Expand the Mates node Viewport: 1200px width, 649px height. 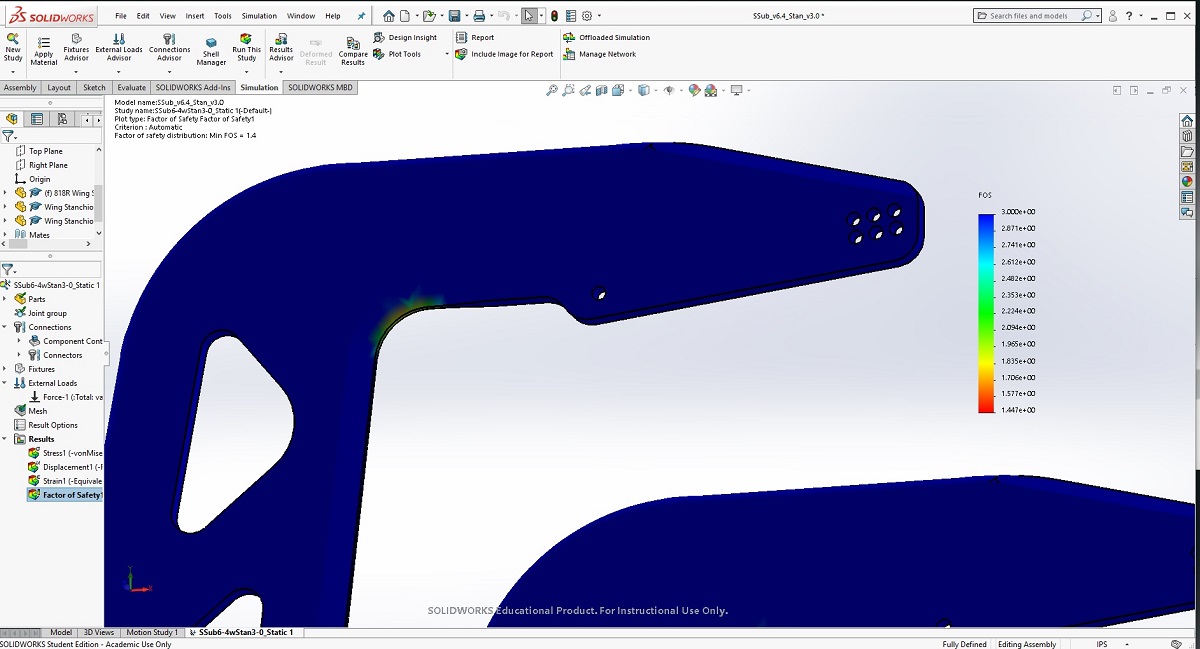(5, 235)
